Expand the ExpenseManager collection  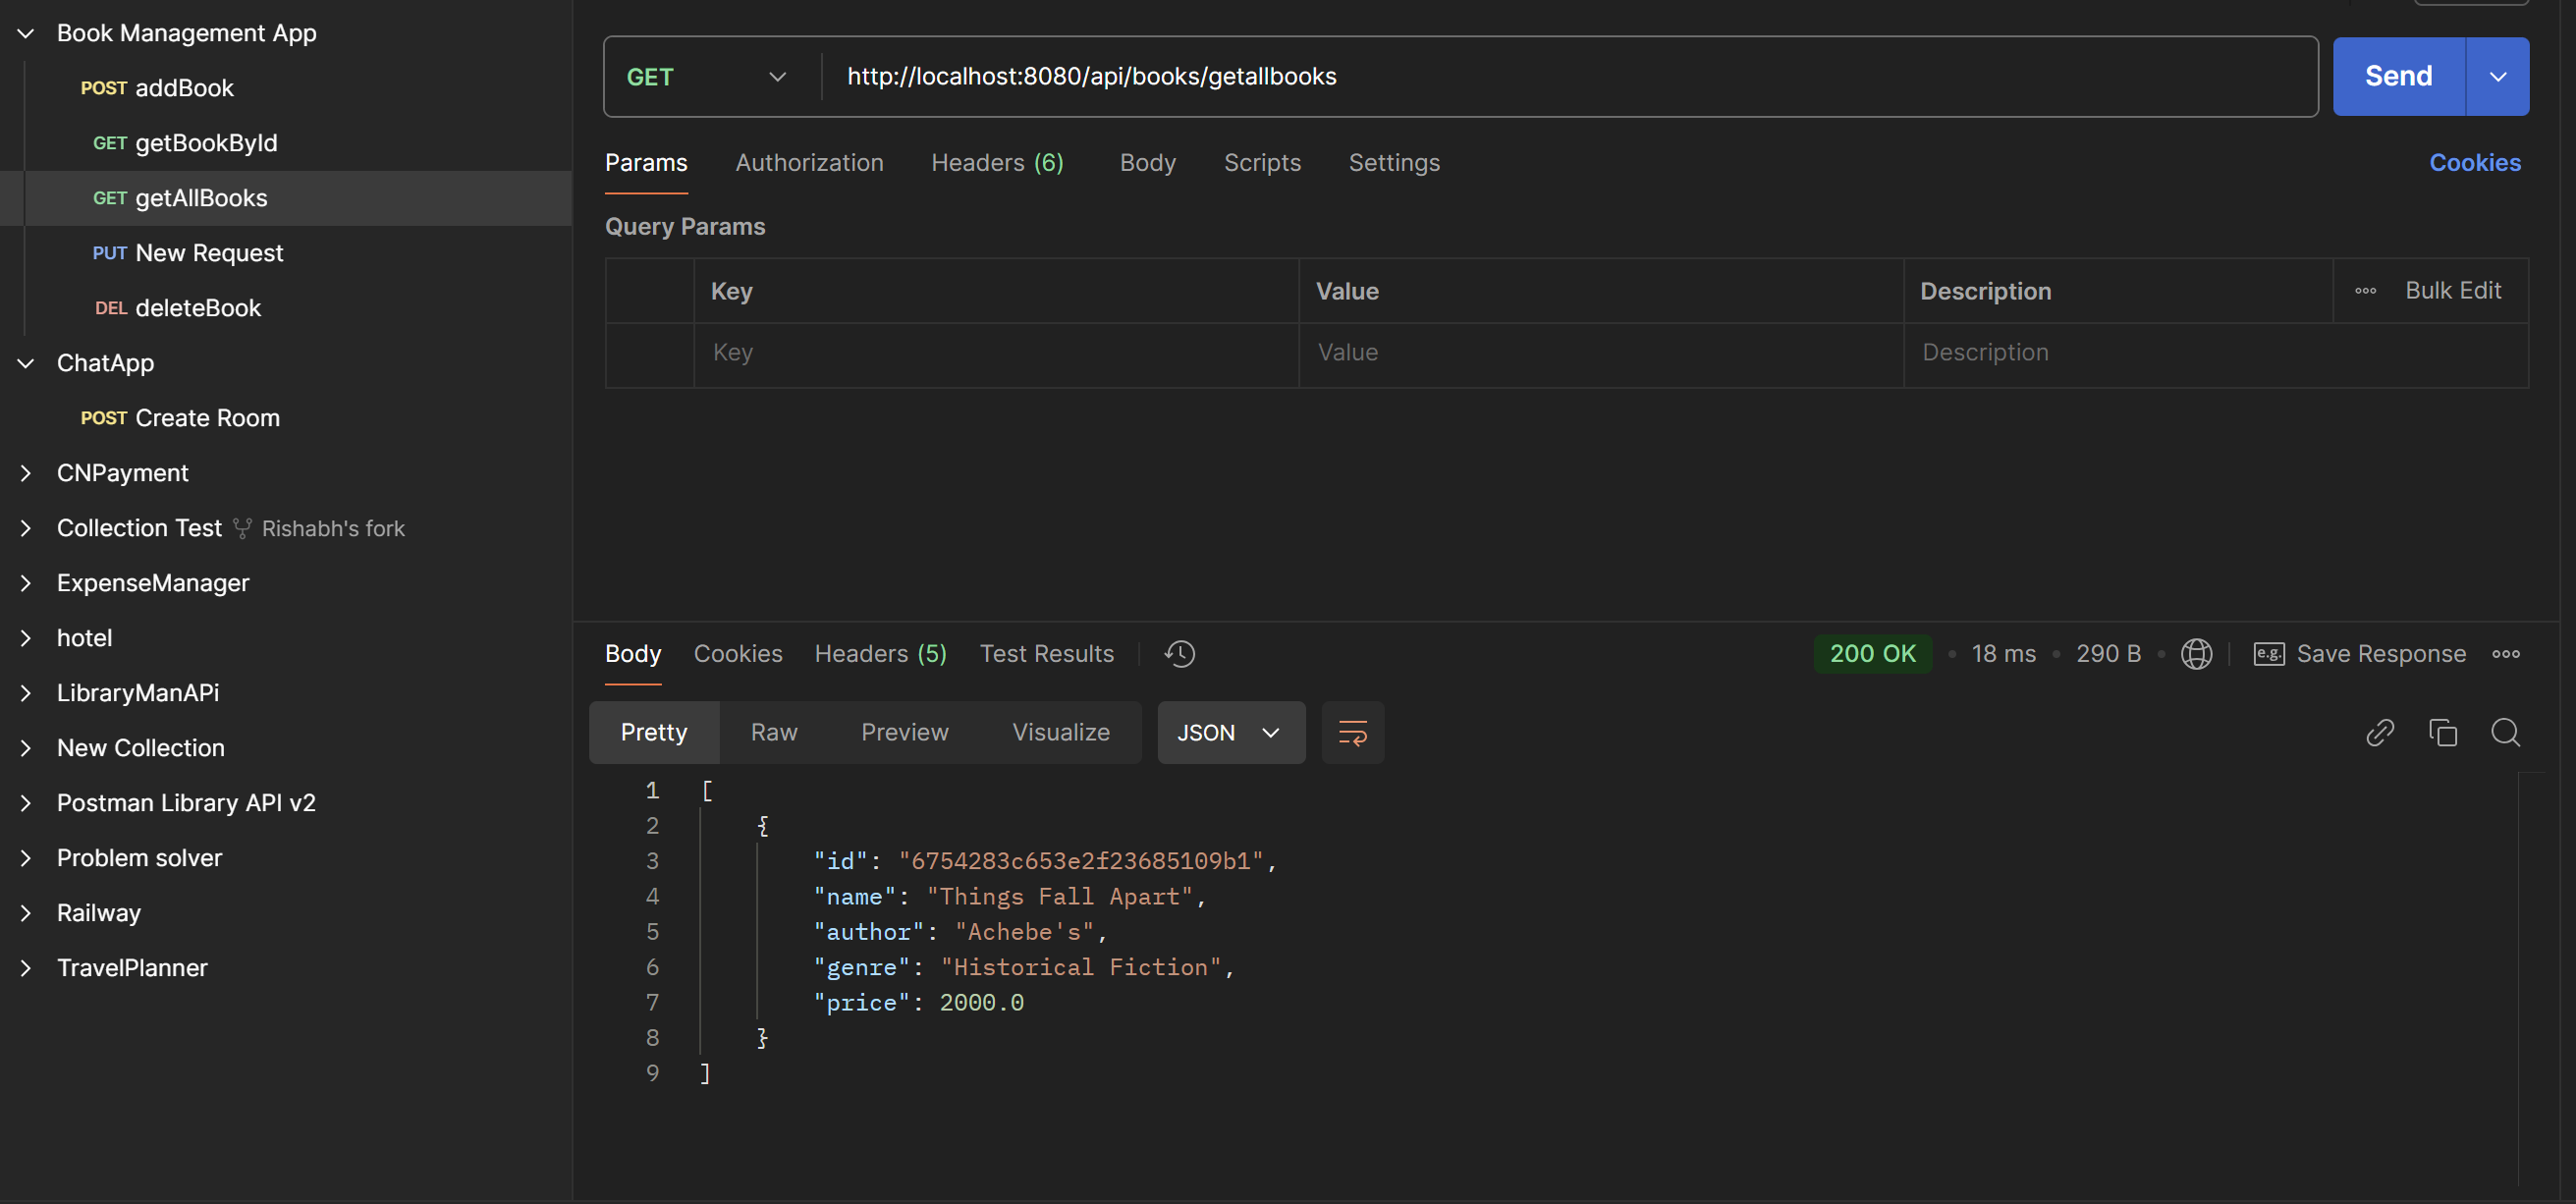(x=25, y=582)
